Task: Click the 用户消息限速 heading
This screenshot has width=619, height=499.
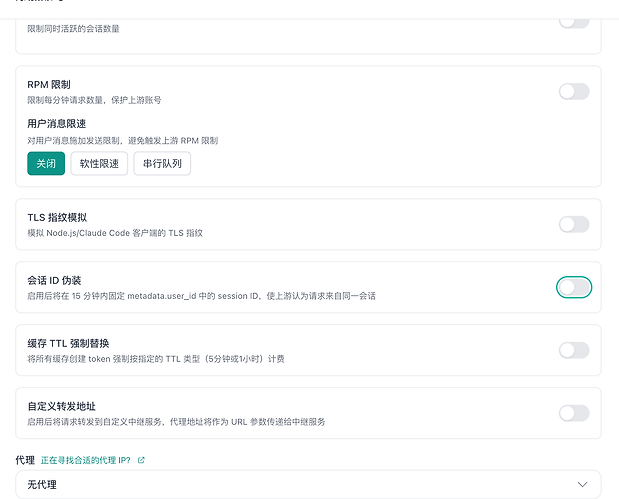Action: click(x=56, y=124)
